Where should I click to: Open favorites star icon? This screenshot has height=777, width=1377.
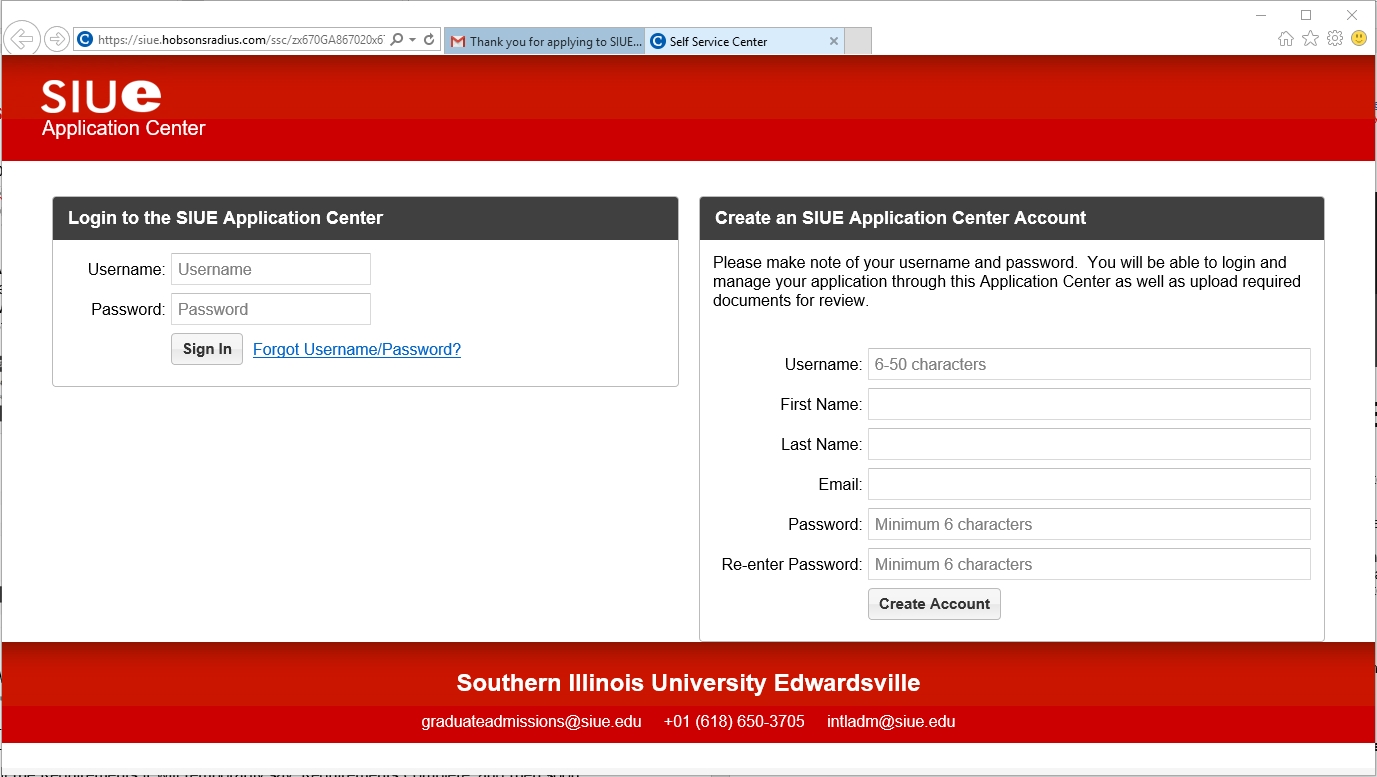coord(1310,39)
